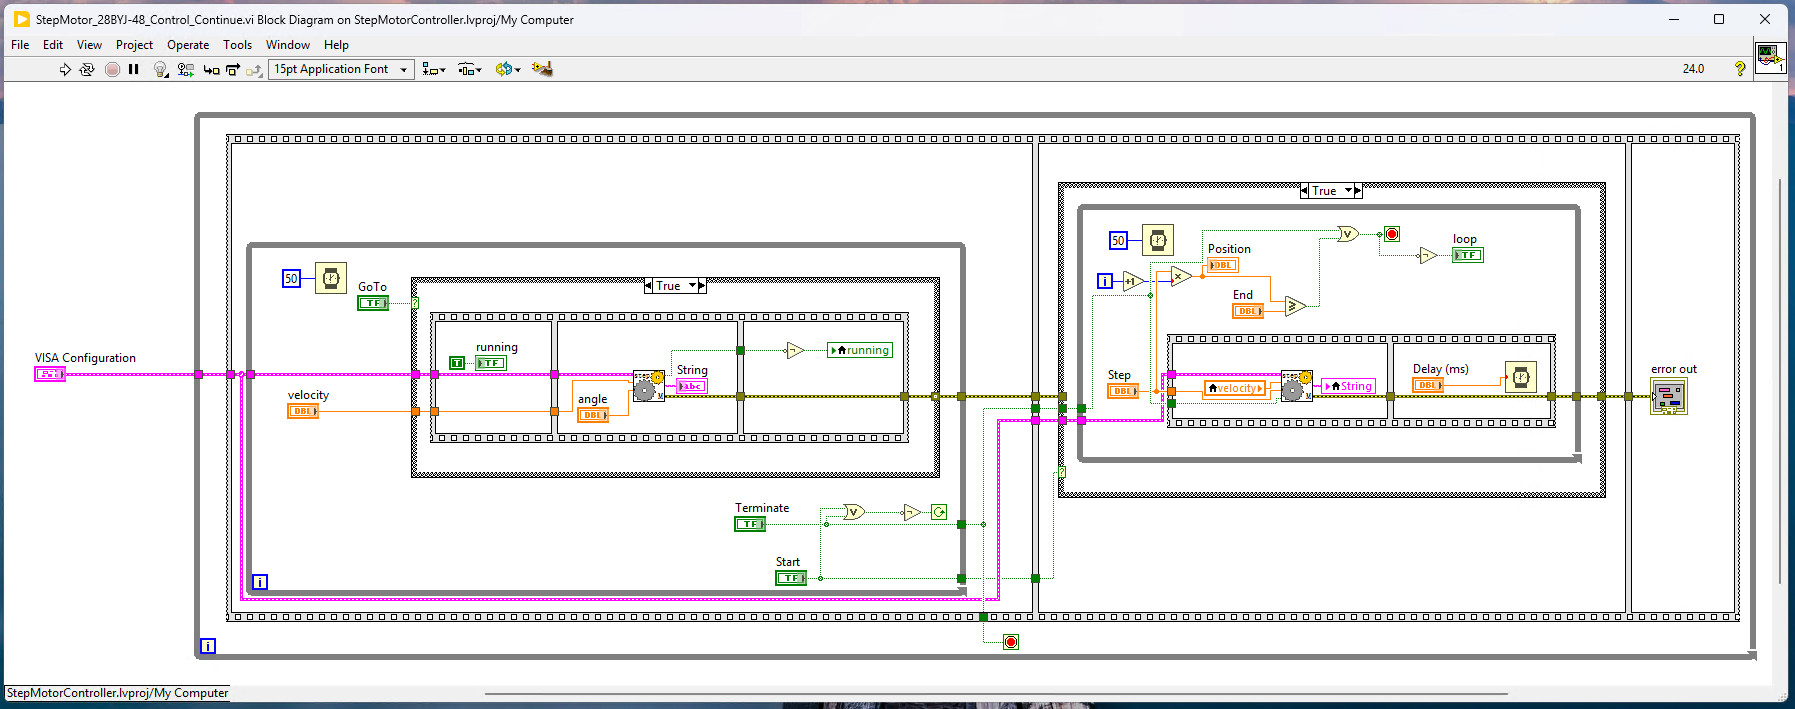Select the Greater Or Equal comparison near End

1295,306
